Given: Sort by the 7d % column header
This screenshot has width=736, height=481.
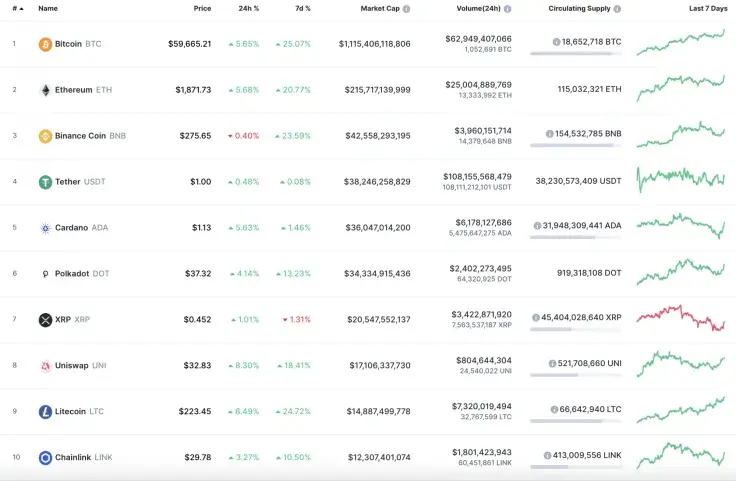Looking at the screenshot, I should [301, 8].
